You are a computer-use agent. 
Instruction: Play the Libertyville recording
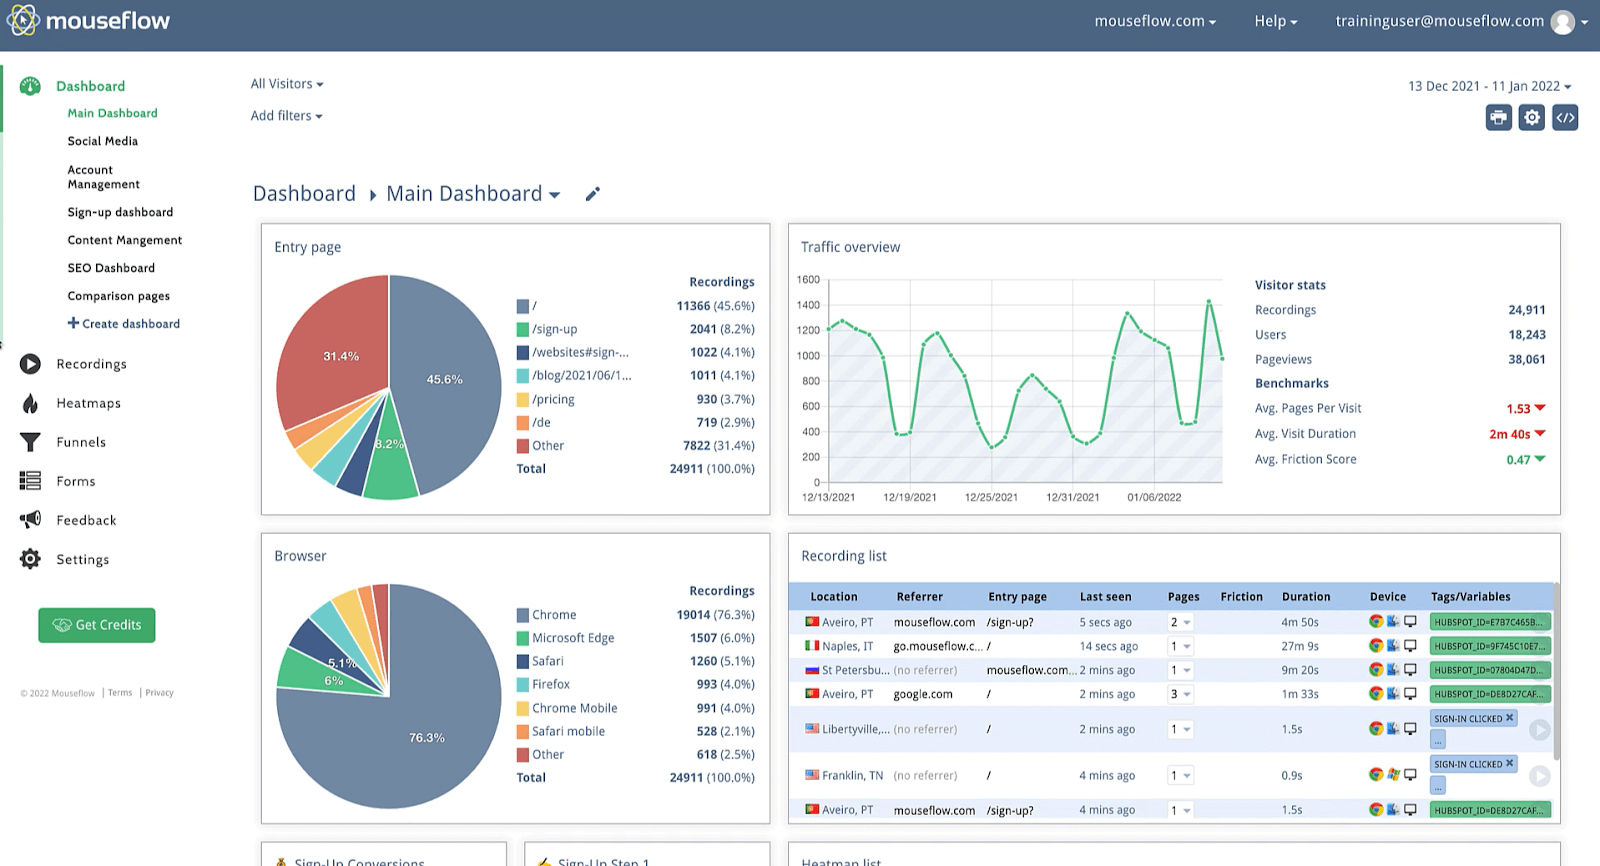1540,730
